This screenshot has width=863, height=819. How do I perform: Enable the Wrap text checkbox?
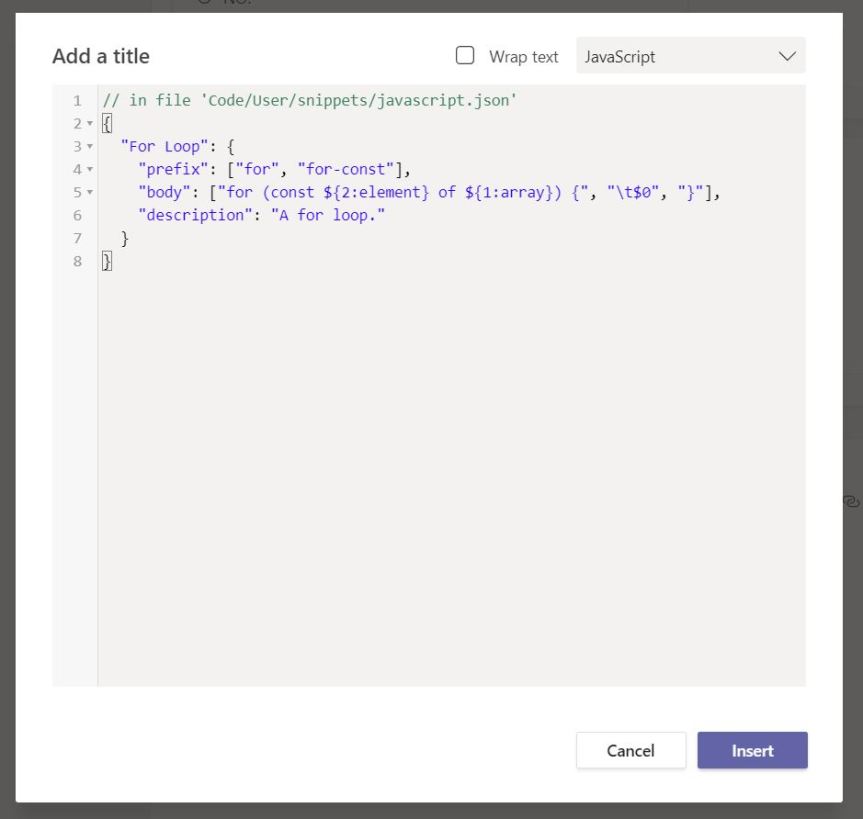465,56
